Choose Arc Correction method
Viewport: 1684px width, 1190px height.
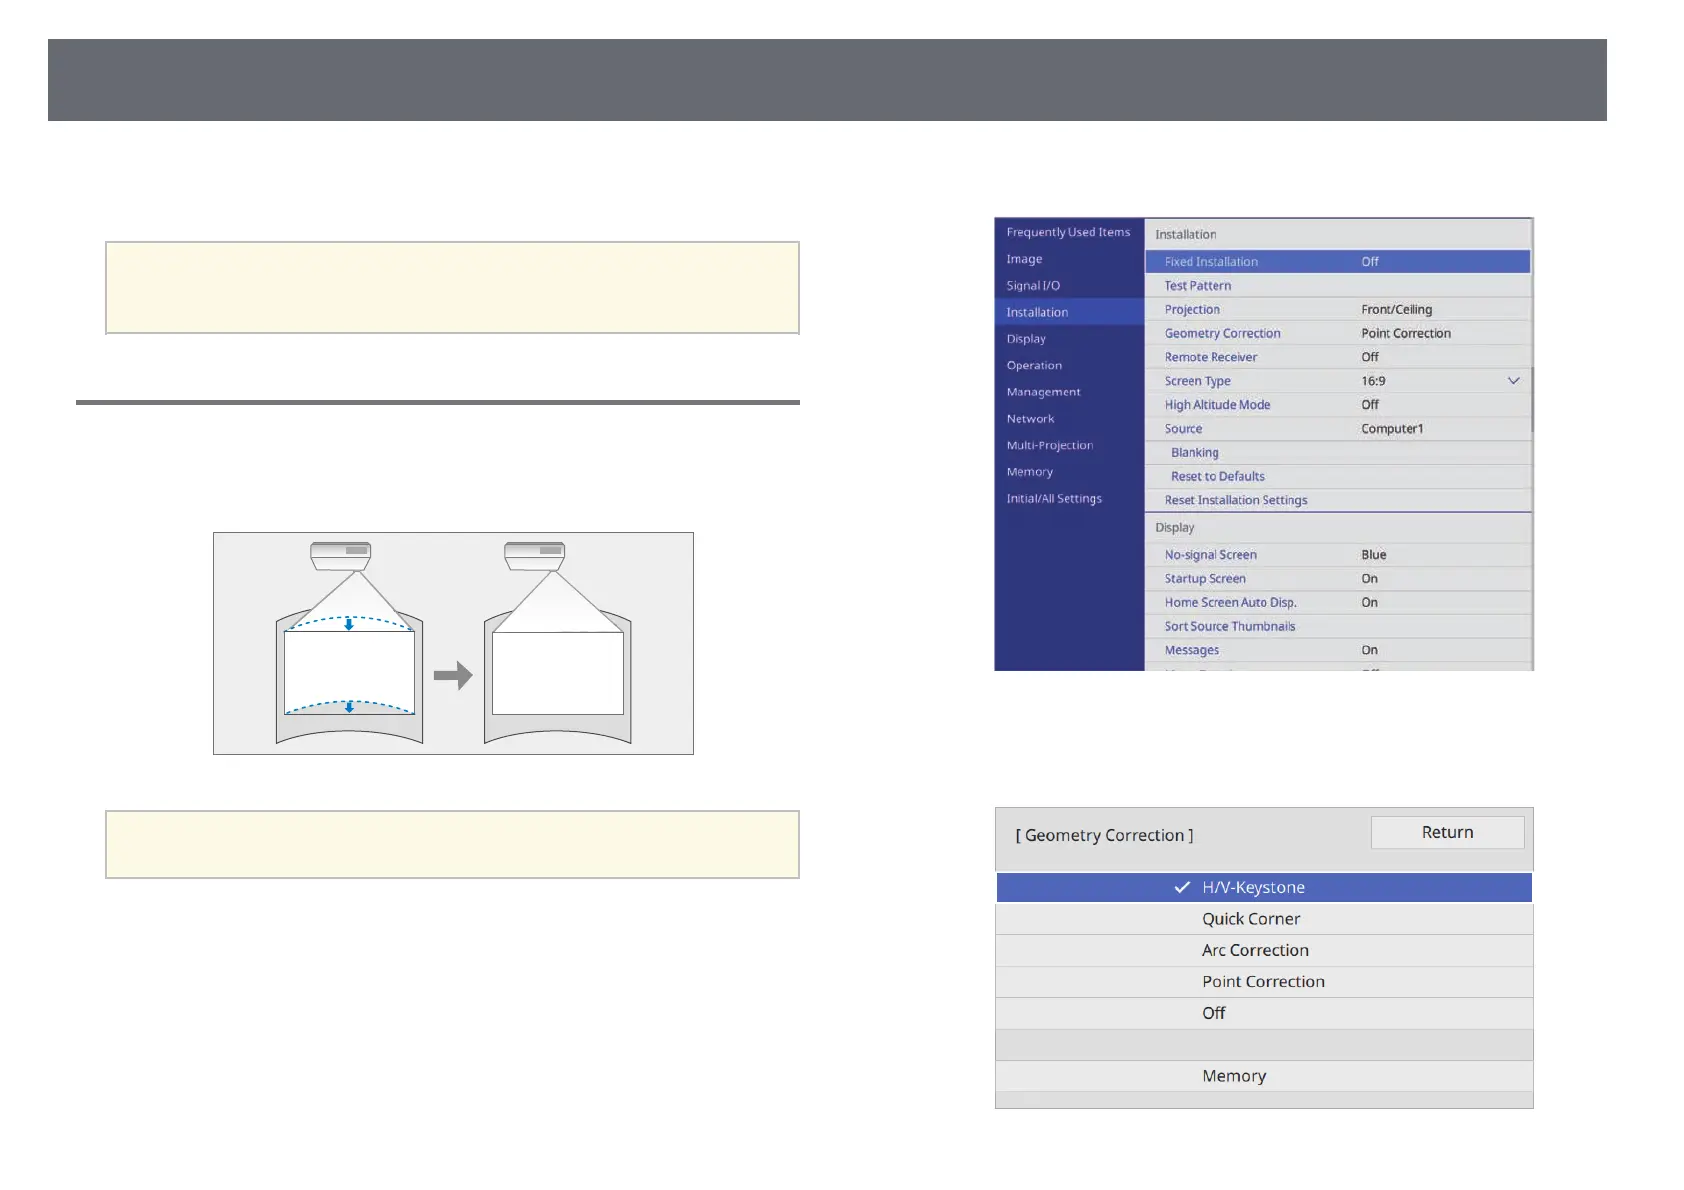(1264, 951)
